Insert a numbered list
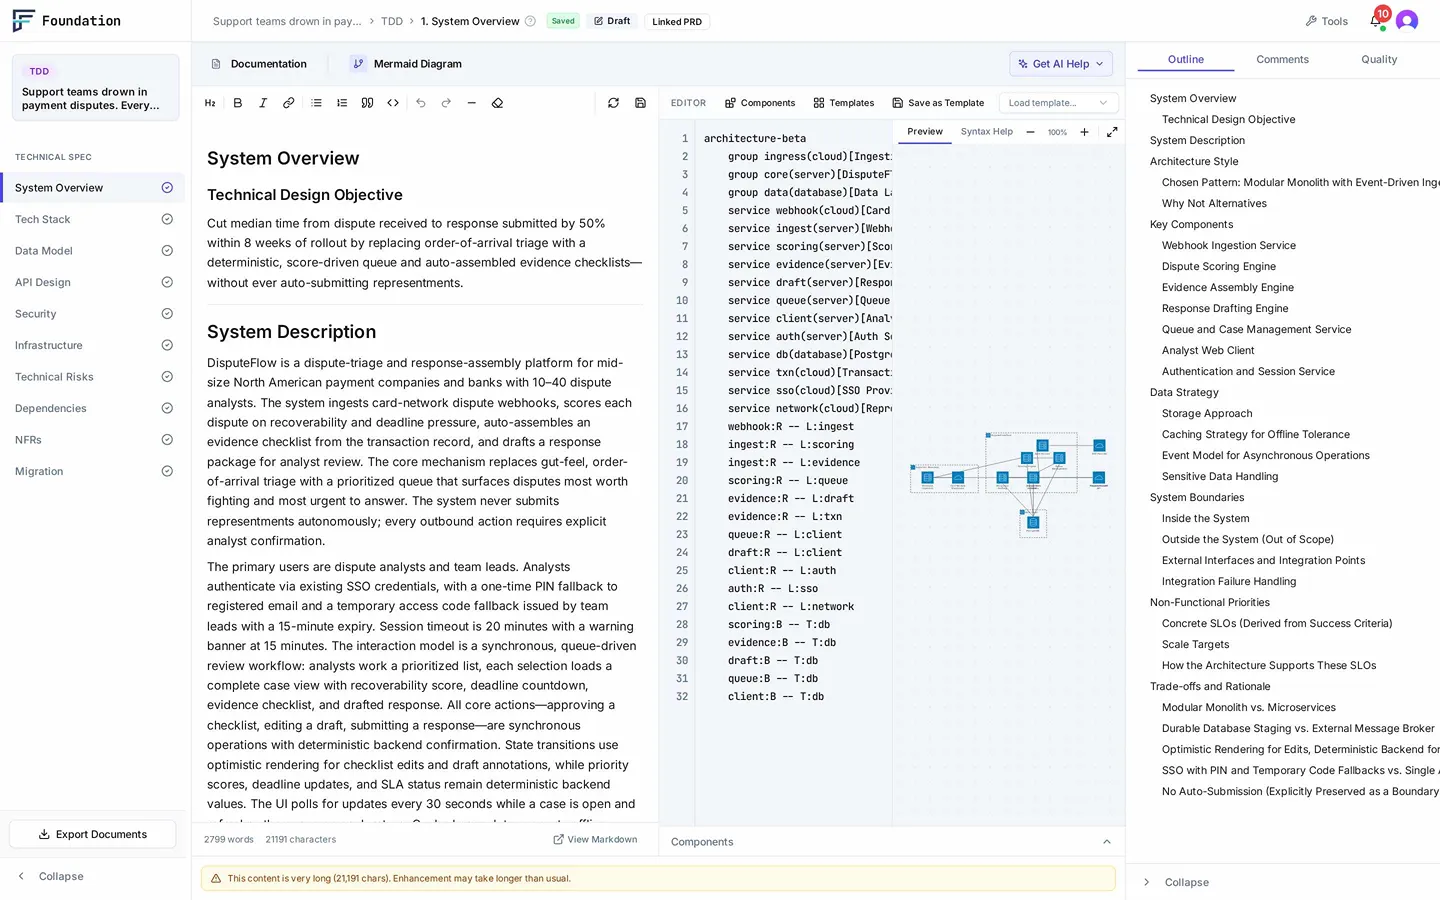The height and width of the screenshot is (900, 1440). tap(342, 103)
